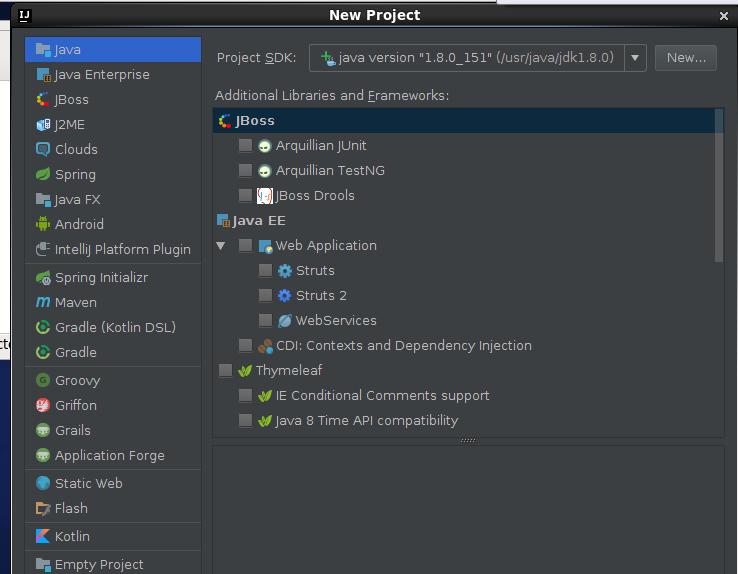Click the IntelliJ IJ logo in title bar
738x574 pixels.
pos(24,16)
